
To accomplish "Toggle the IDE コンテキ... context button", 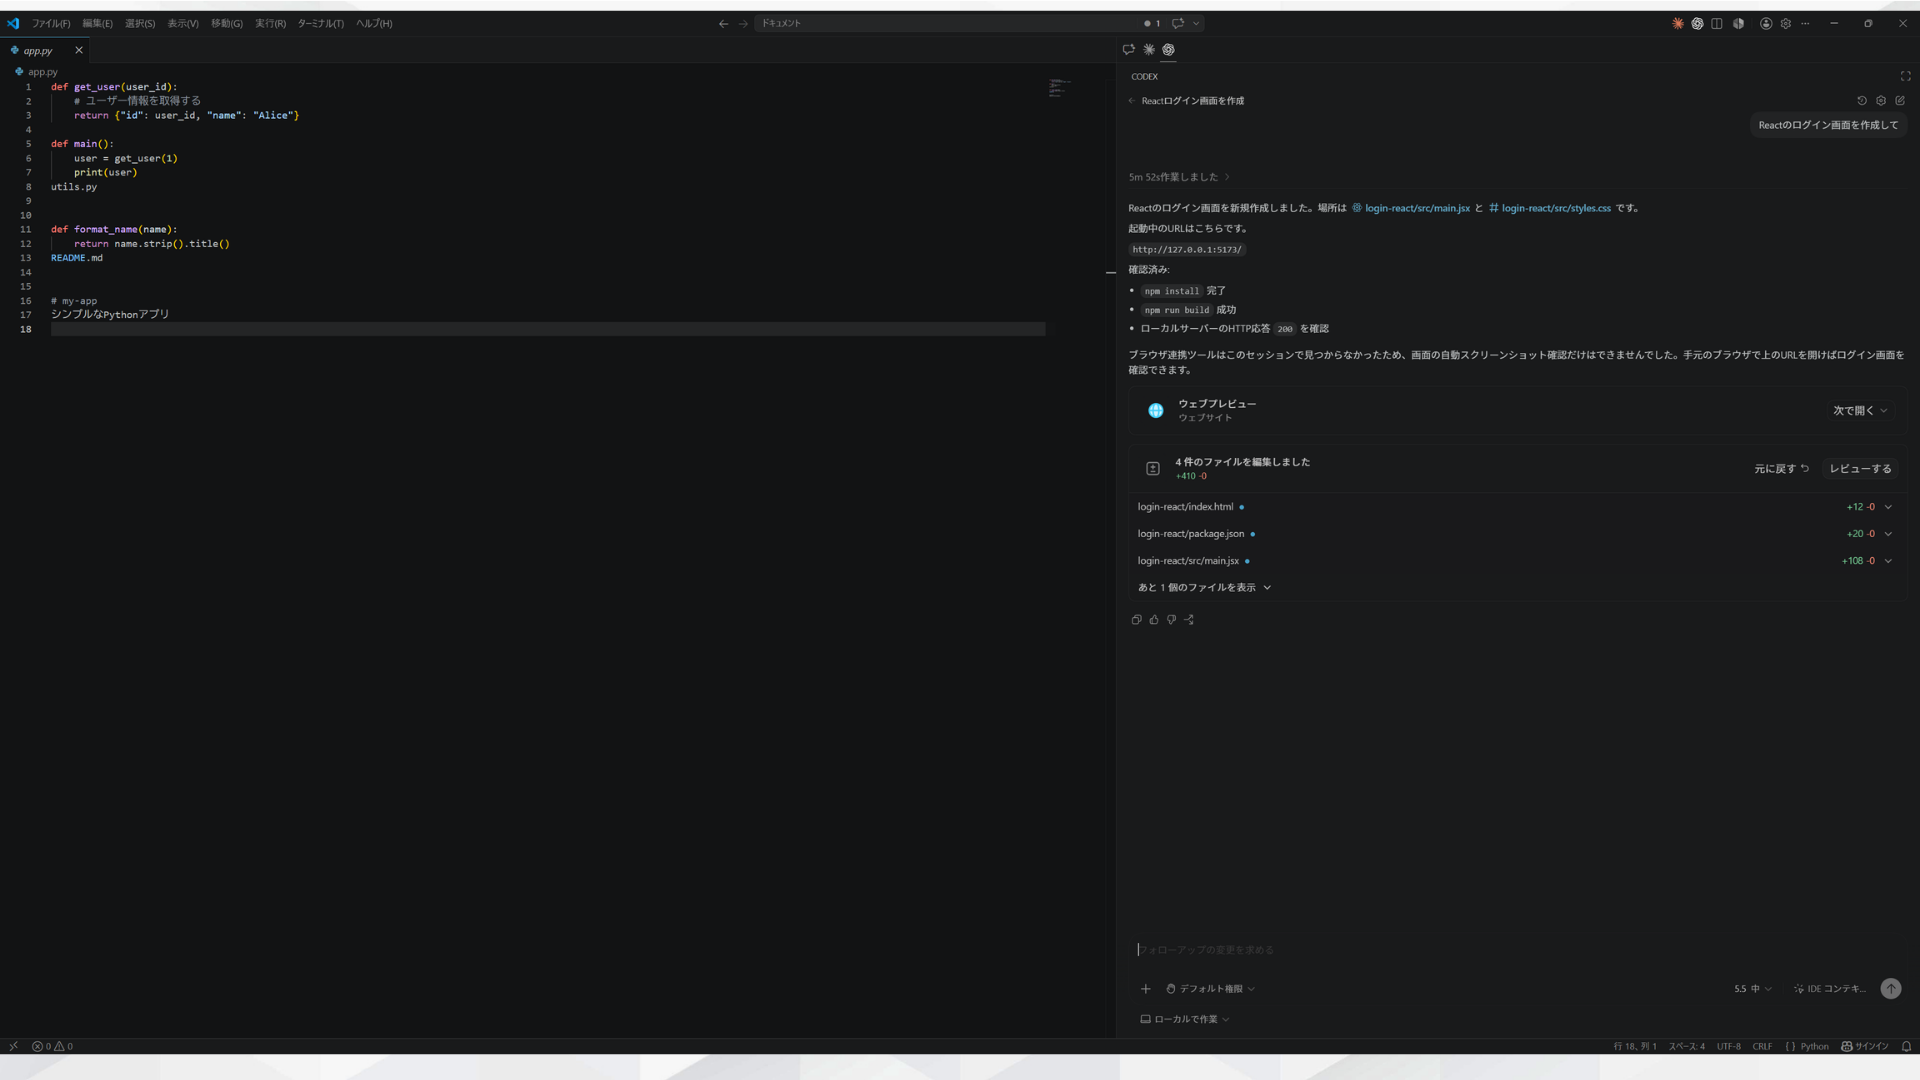I will point(1830,989).
